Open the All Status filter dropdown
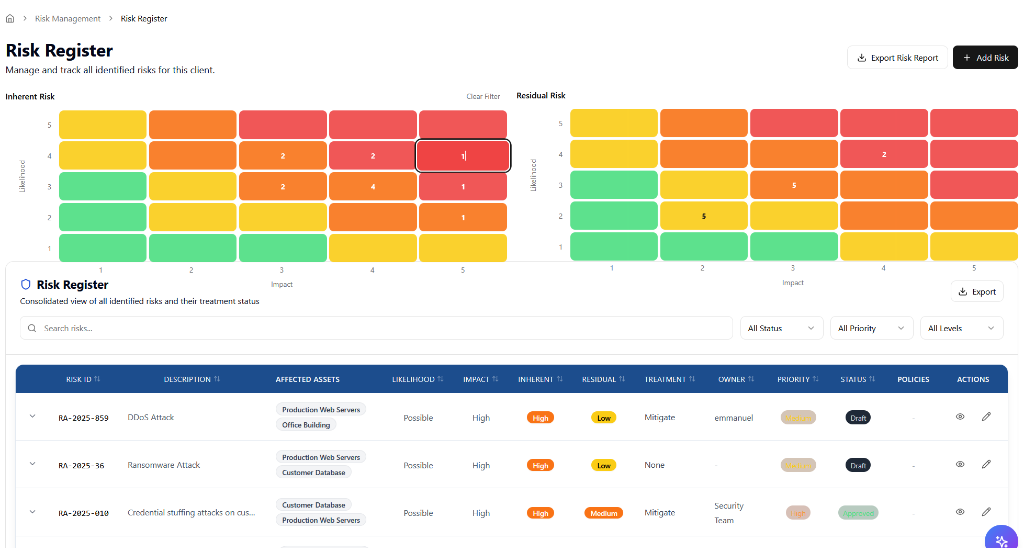The width and height of the screenshot is (1024, 548). pyautogui.click(x=781, y=328)
